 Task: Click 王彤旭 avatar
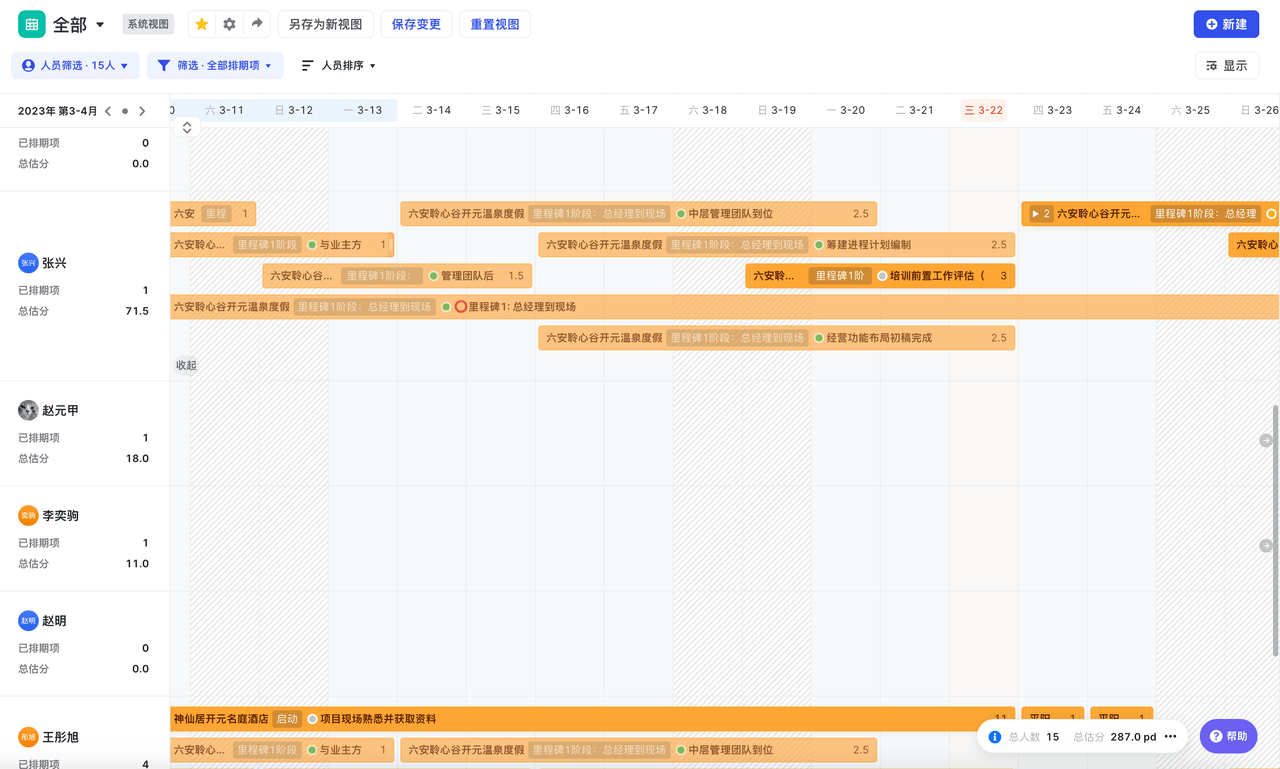point(28,737)
